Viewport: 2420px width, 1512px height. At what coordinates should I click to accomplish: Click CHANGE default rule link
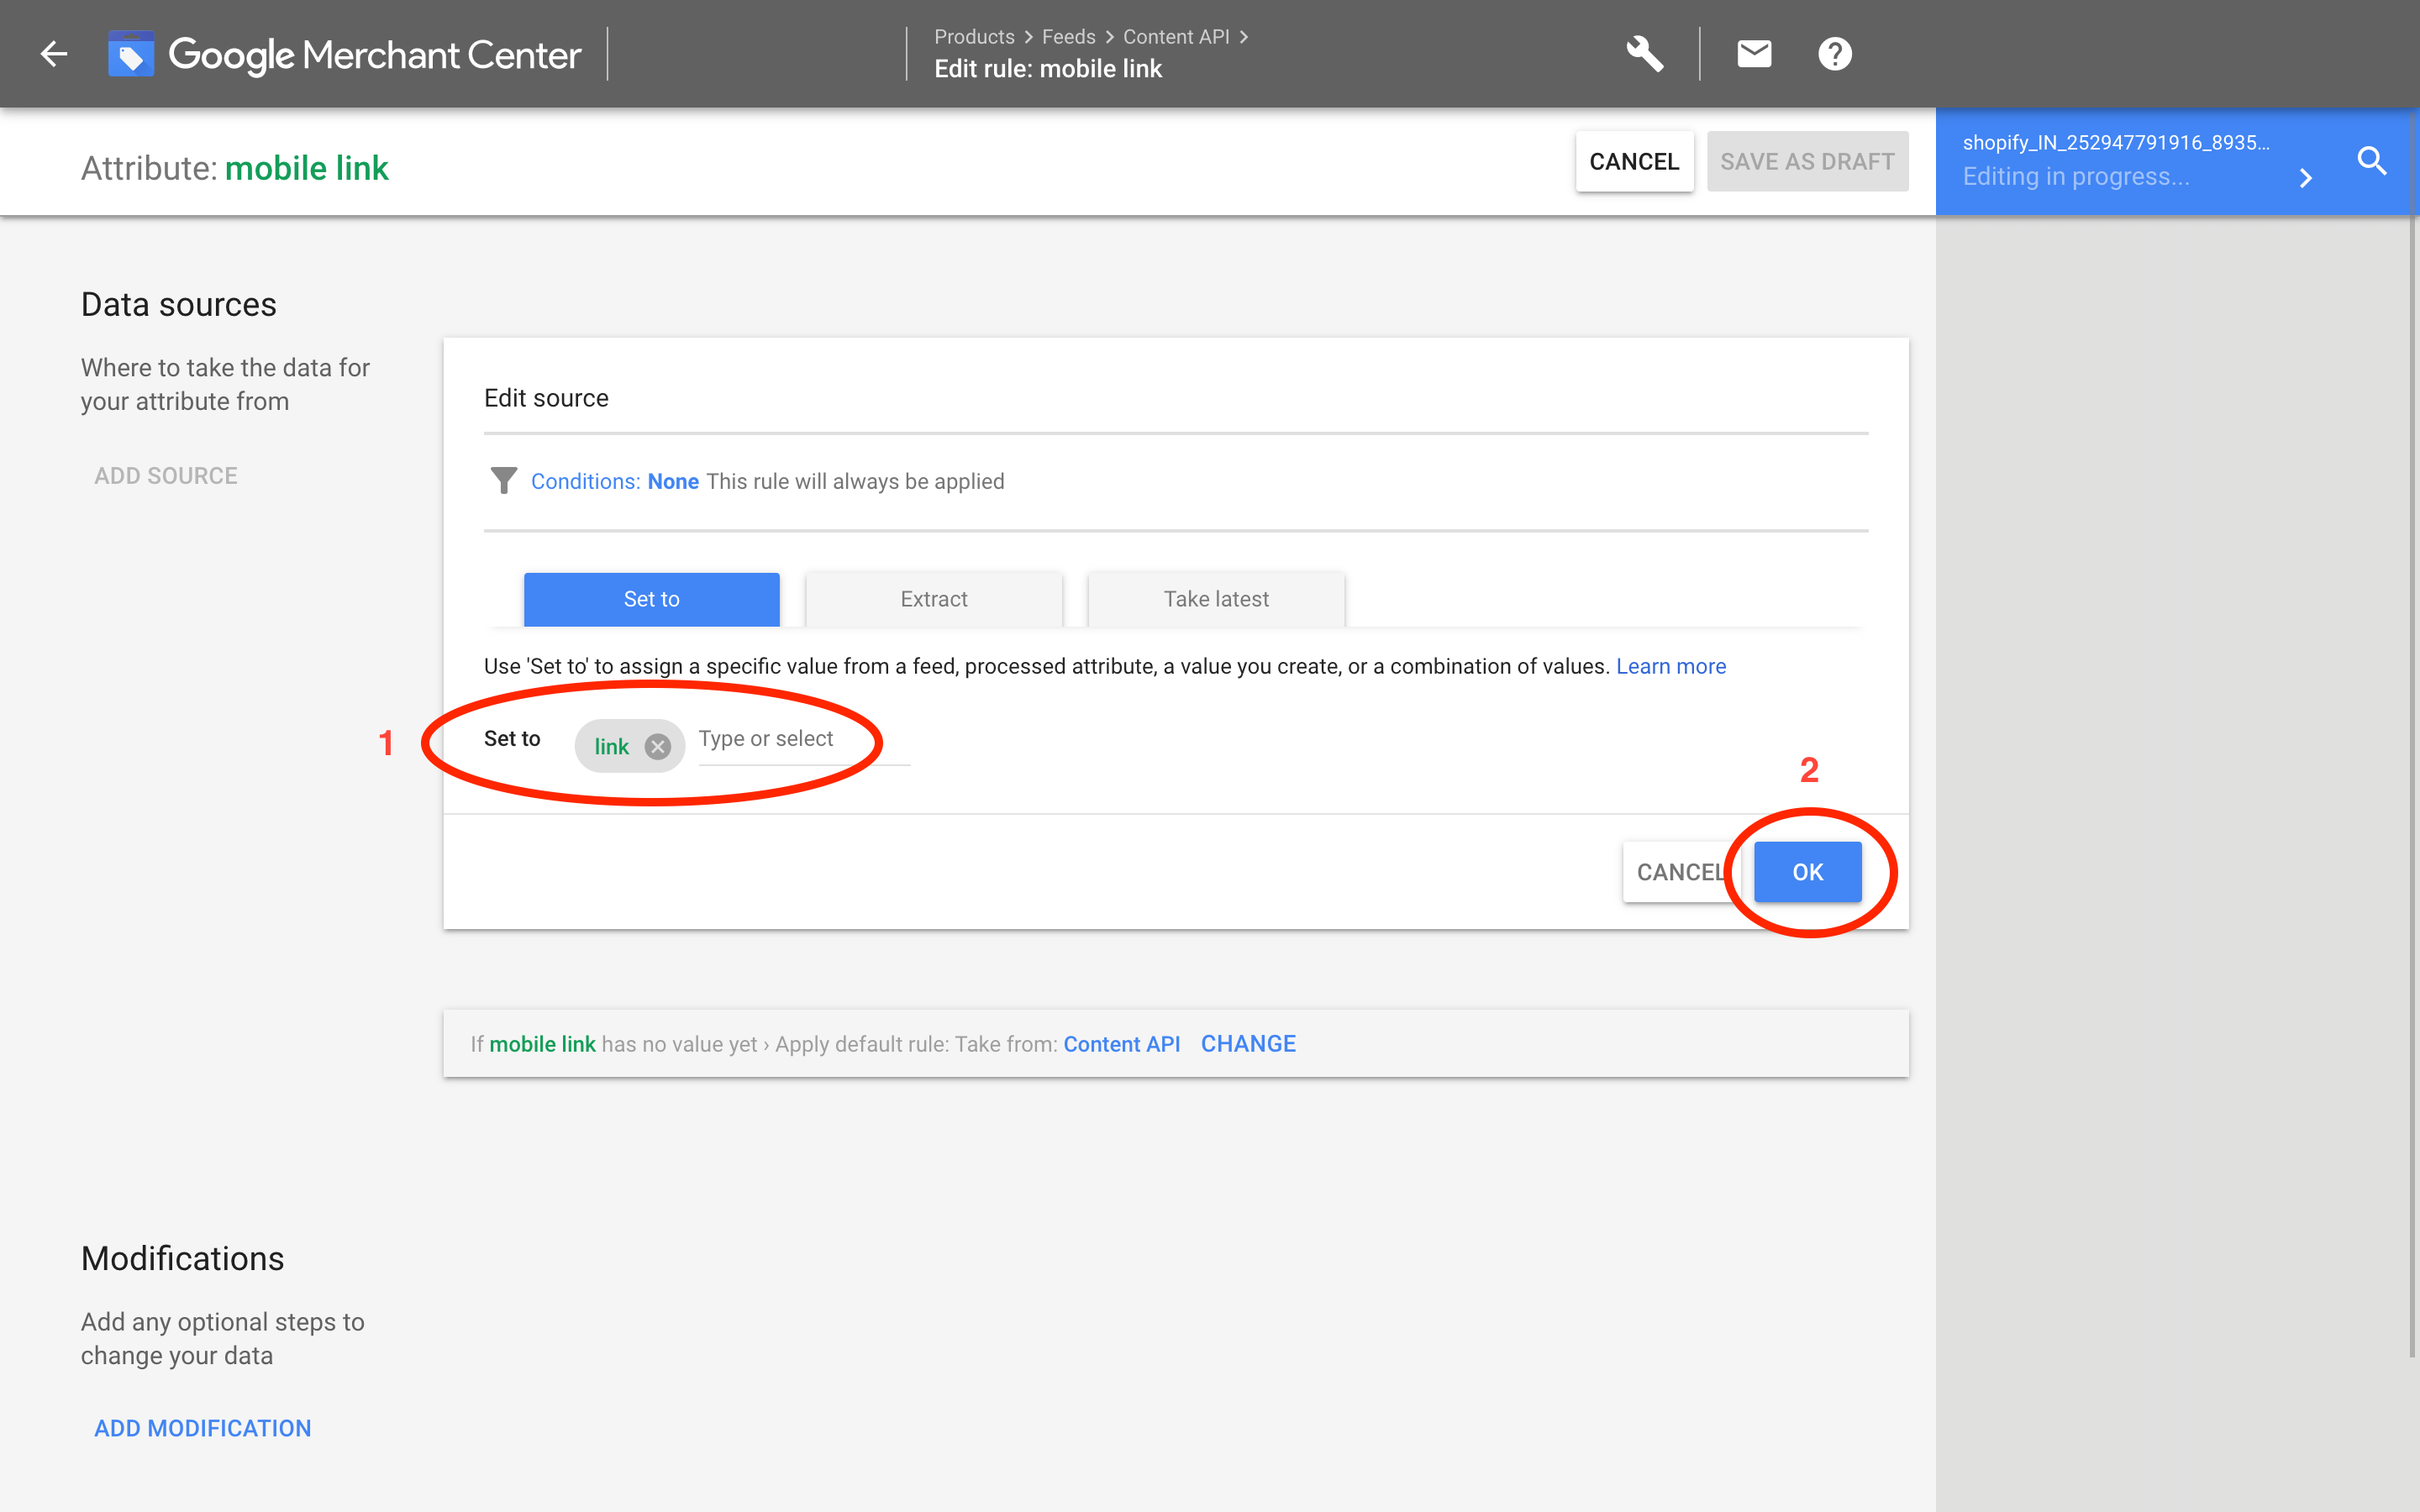1247,1043
